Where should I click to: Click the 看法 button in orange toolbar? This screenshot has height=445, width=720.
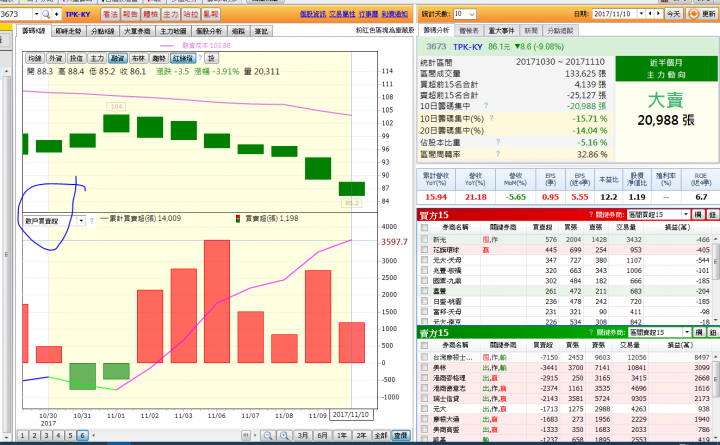tap(110, 14)
